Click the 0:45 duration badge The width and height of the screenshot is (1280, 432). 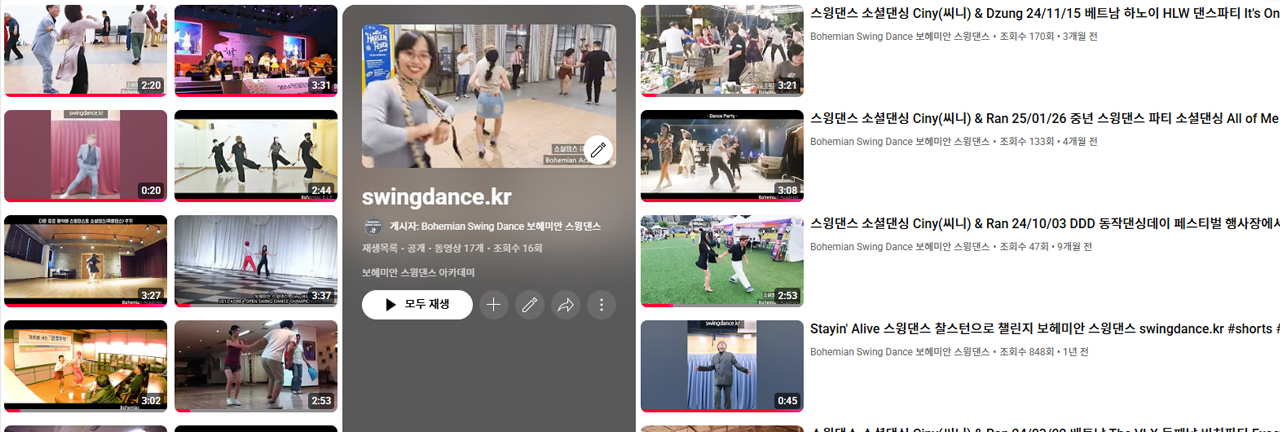(x=787, y=401)
